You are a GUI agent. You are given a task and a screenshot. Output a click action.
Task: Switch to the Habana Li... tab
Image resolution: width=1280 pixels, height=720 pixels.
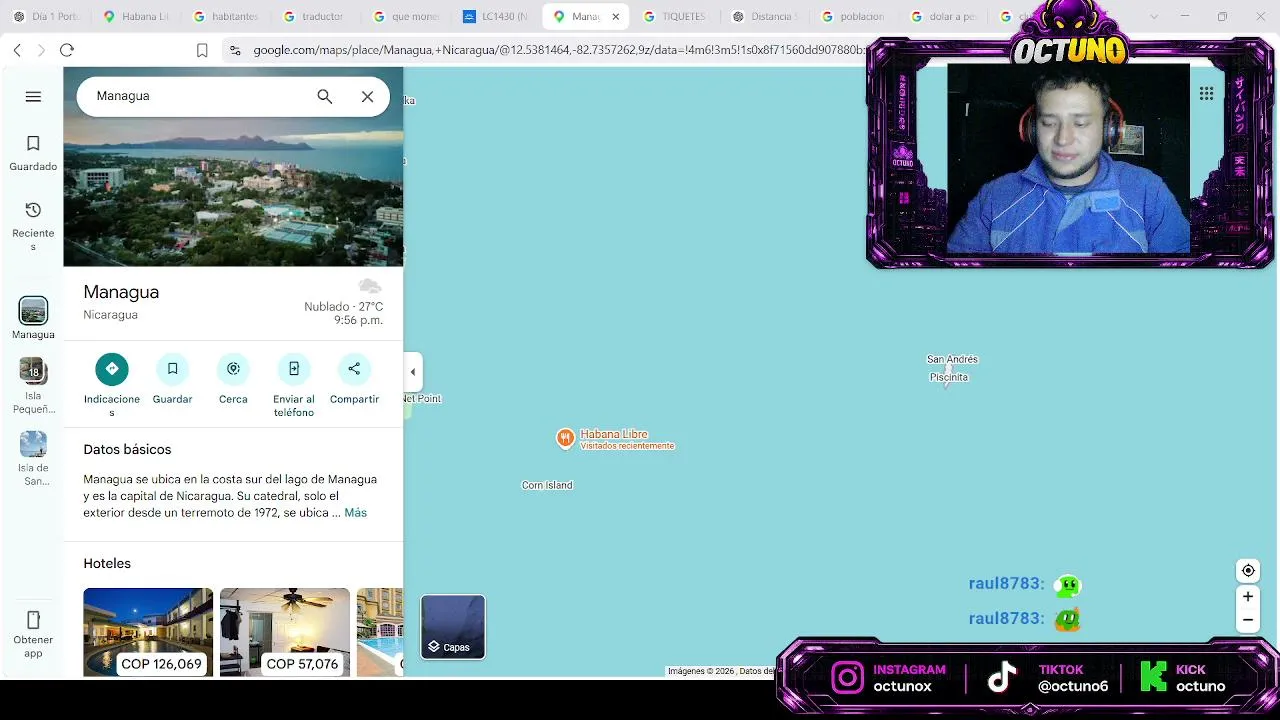[x=136, y=17]
